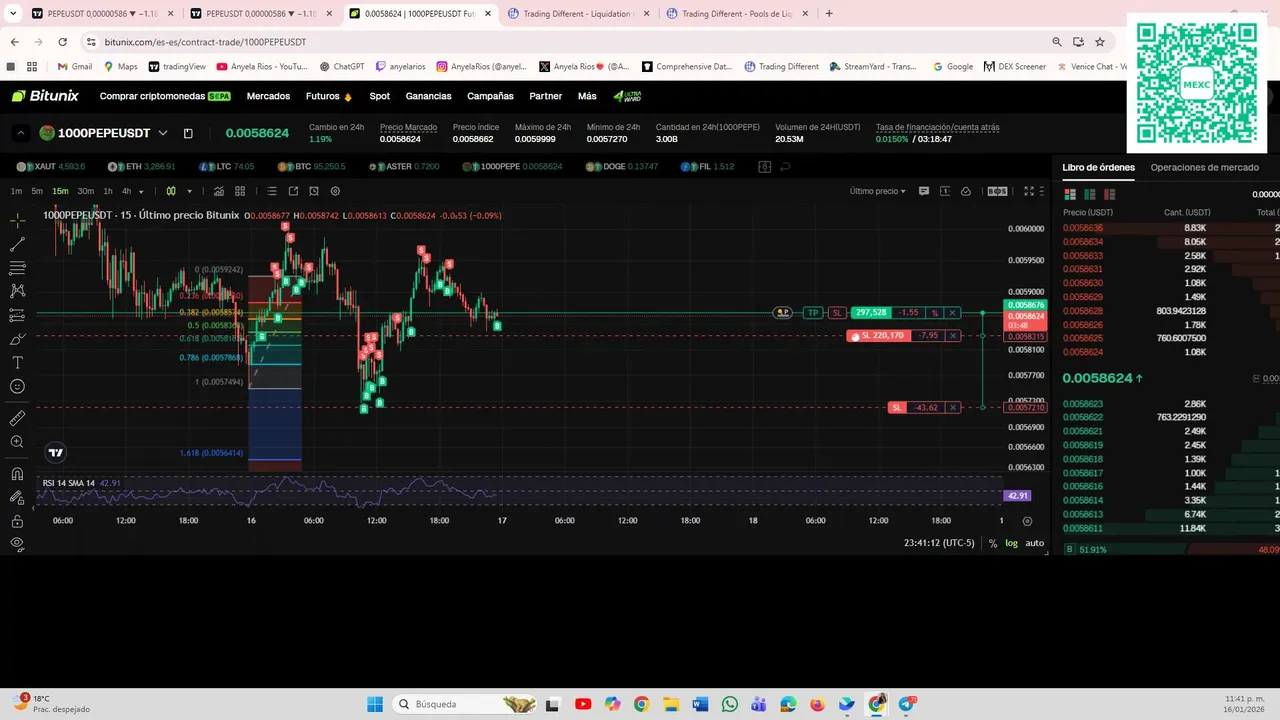Cancel the SL 220,170 order on chart
Screen dimensions: 1280x720
tap(953, 336)
